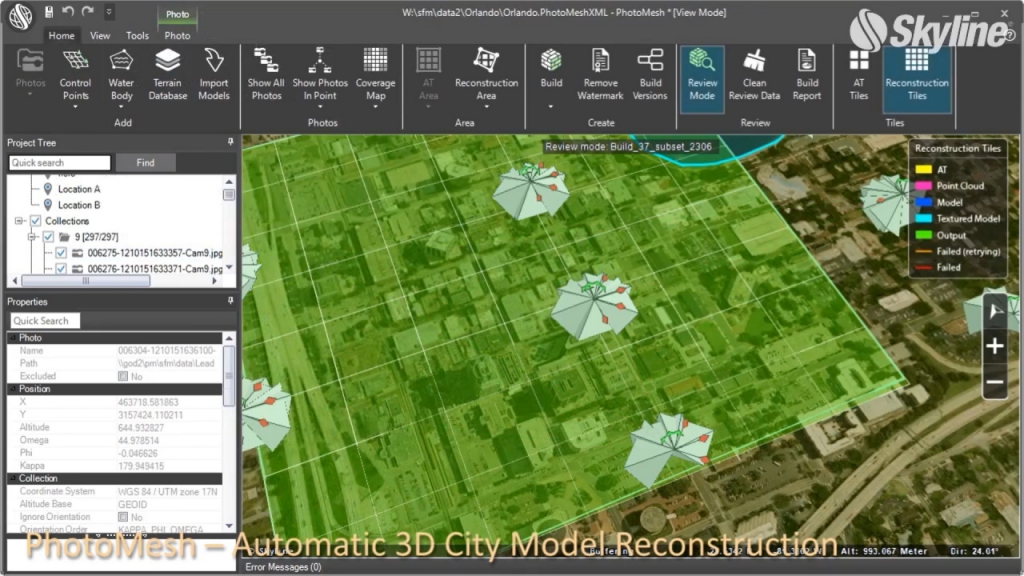Open the Control Points dropdown arrow
1024x576 pixels.
75,106
